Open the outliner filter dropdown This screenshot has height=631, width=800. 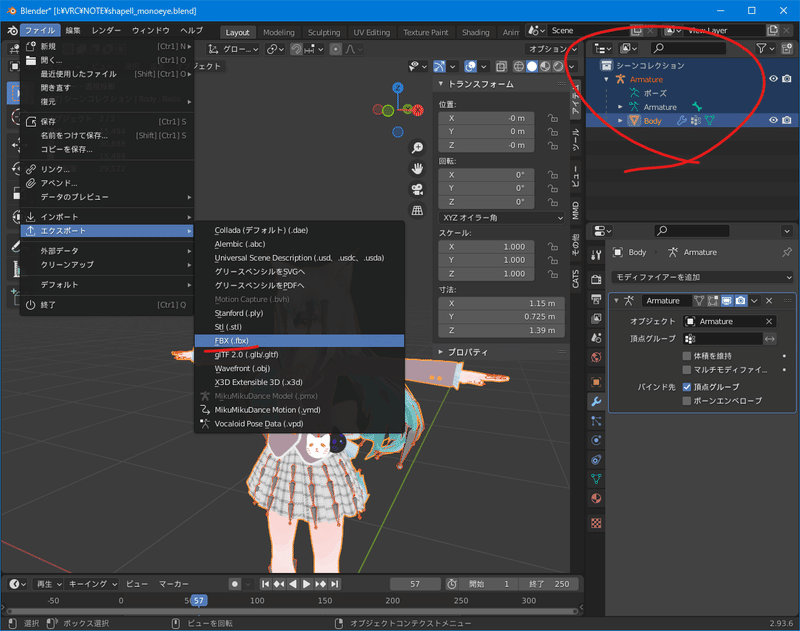pos(765,48)
